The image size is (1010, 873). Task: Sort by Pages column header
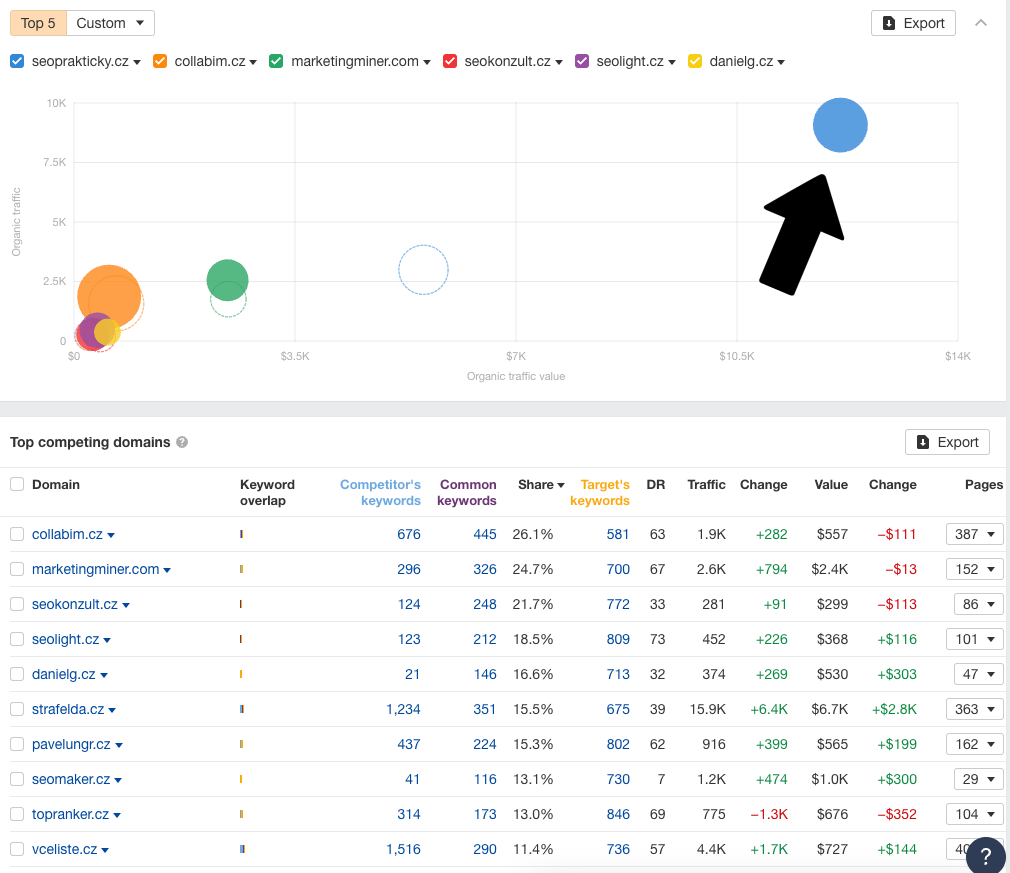click(x=984, y=484)
